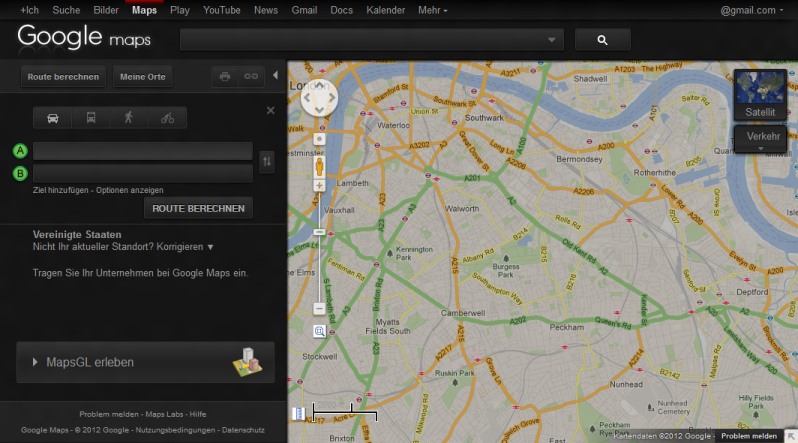
Task: Close the directions form with X
Action: click(271, 110)
